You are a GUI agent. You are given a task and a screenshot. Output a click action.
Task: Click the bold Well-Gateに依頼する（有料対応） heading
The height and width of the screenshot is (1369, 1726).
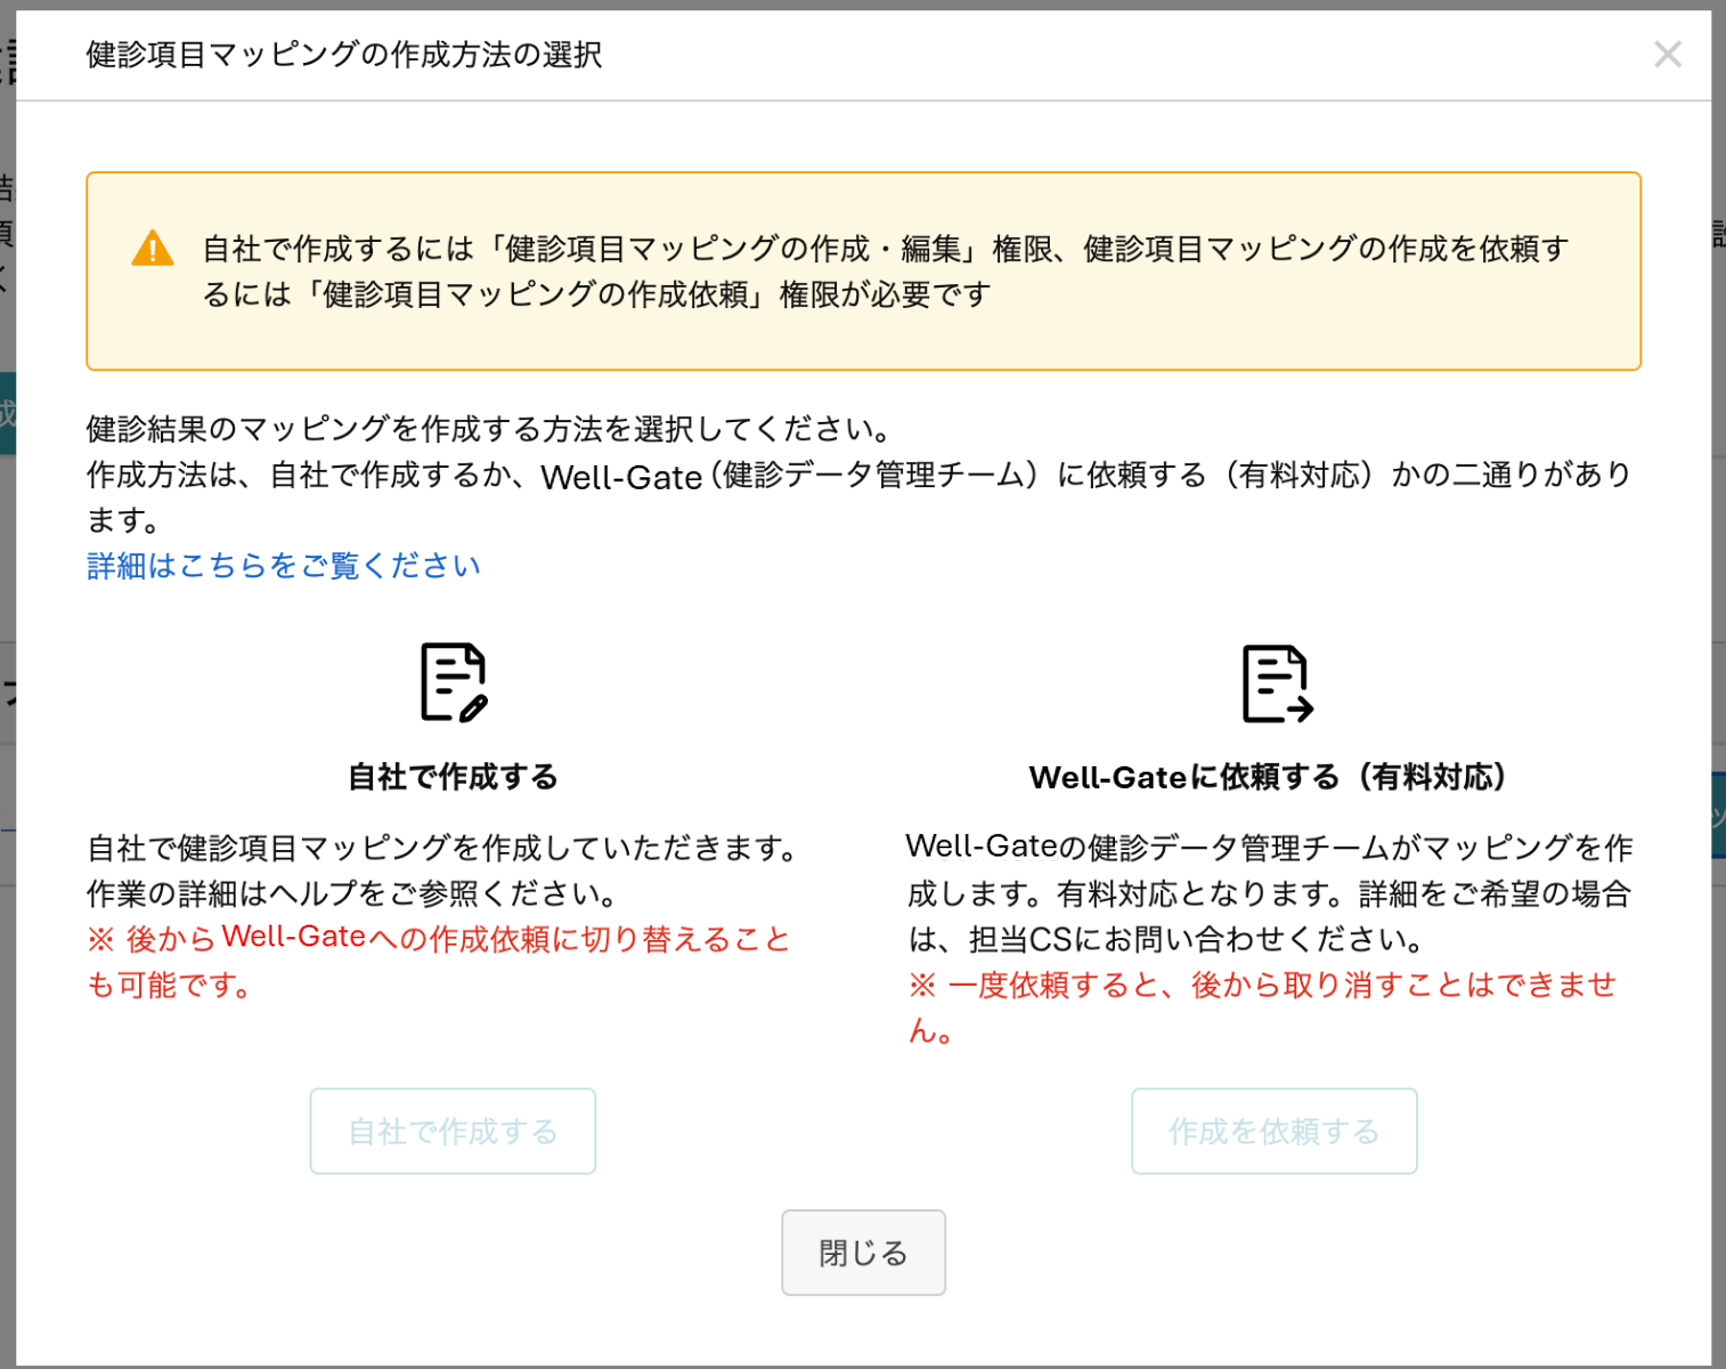point(1268,777)
